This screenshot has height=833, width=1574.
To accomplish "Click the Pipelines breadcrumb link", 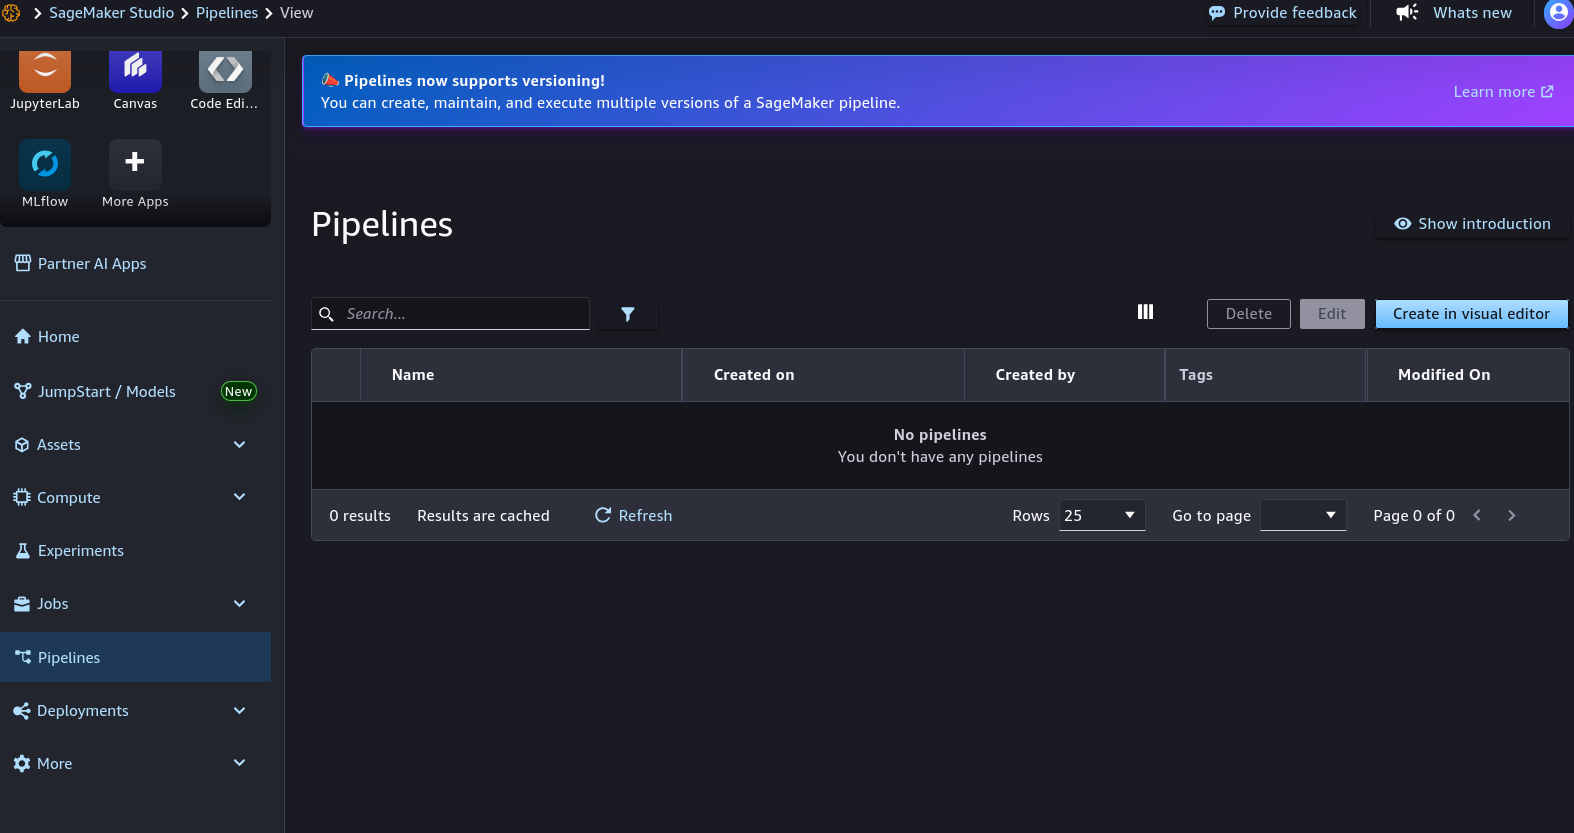I will coord(227,13).
